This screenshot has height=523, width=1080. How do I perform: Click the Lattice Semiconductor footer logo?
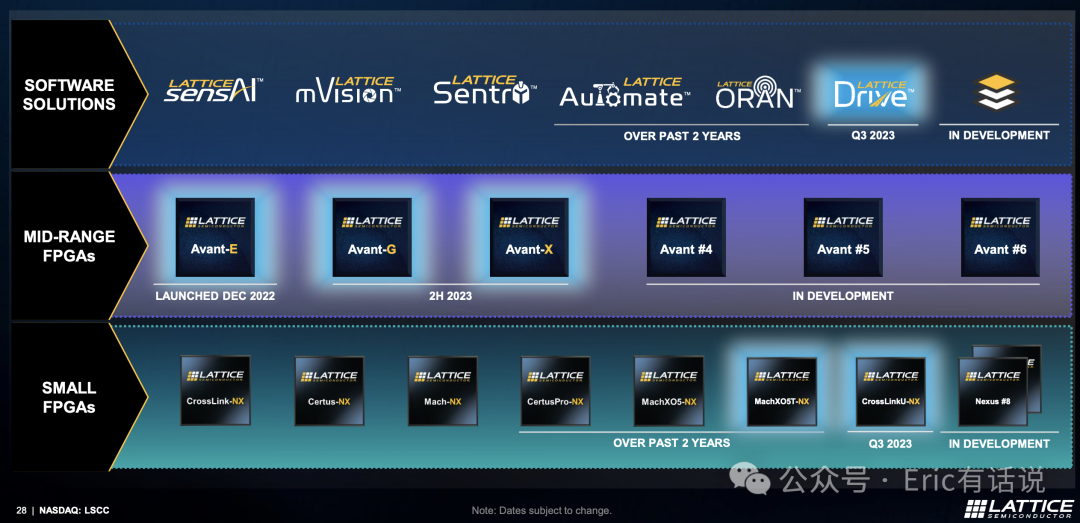point(1018,507)
